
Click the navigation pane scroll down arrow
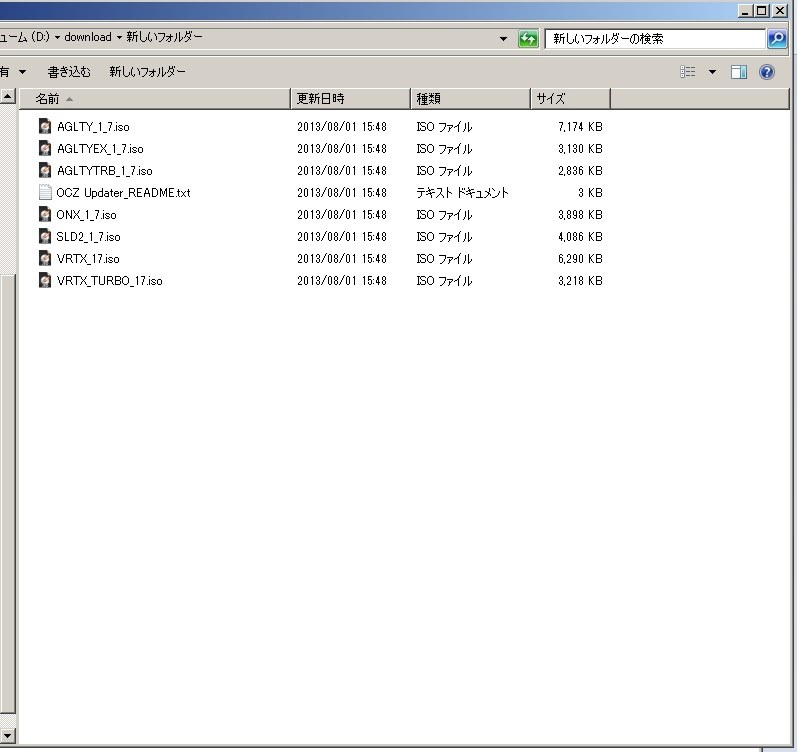pos(8,735)
